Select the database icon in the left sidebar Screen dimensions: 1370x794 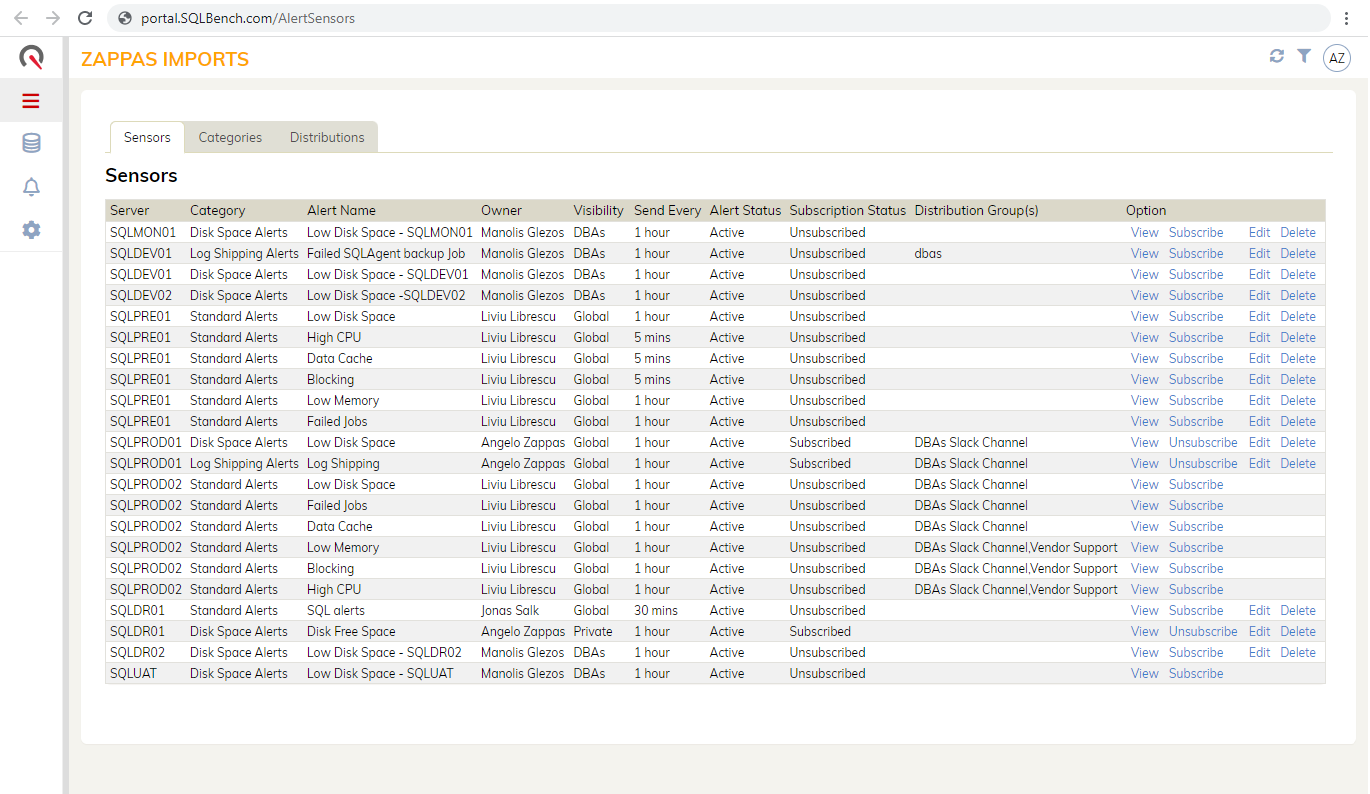pyautogui.click(x=30, y=143)
